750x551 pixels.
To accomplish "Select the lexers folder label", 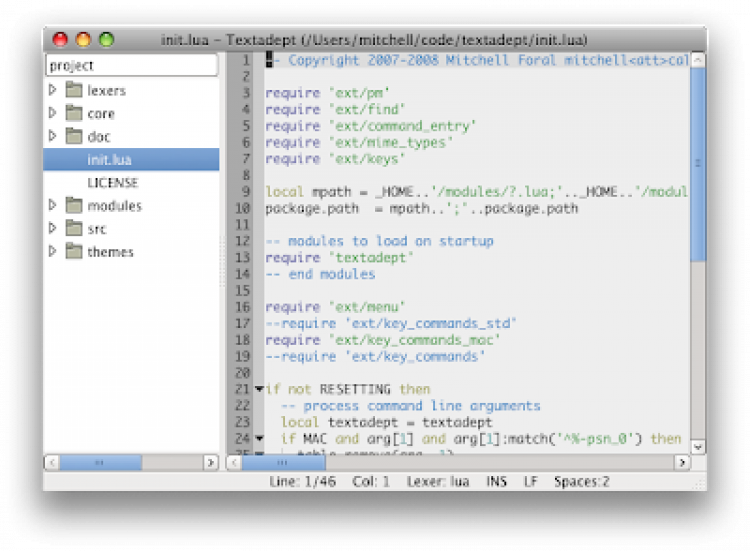I will (106, 90).
